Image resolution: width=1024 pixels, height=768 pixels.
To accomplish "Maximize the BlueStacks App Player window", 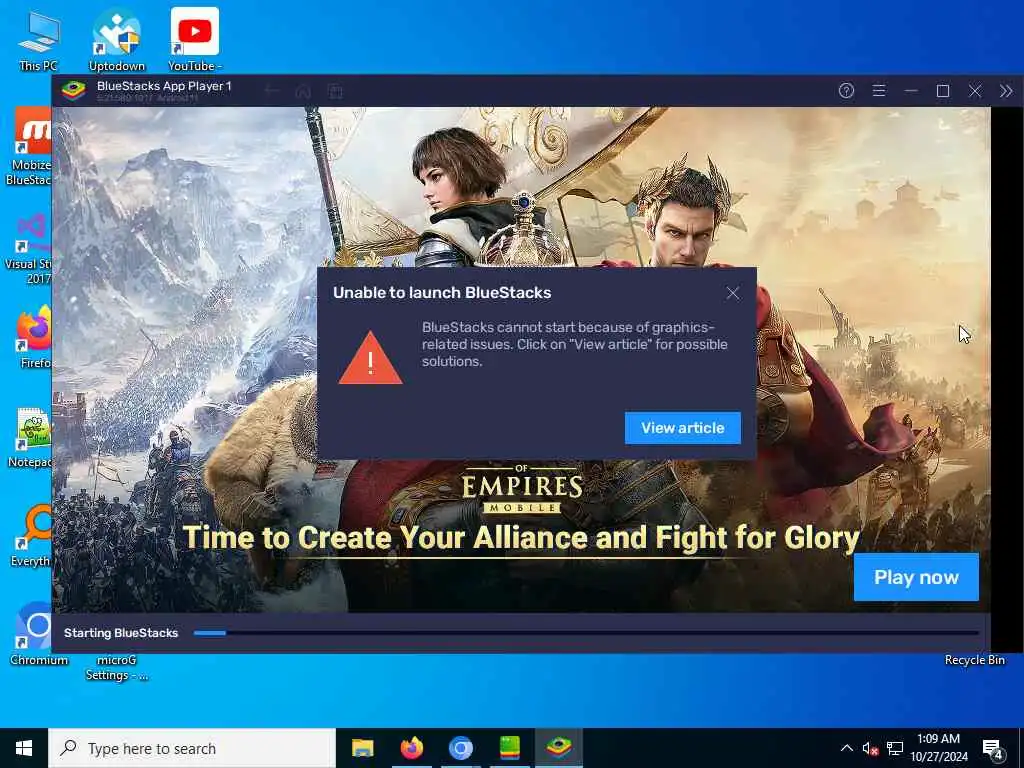I will tap(942, 91).
